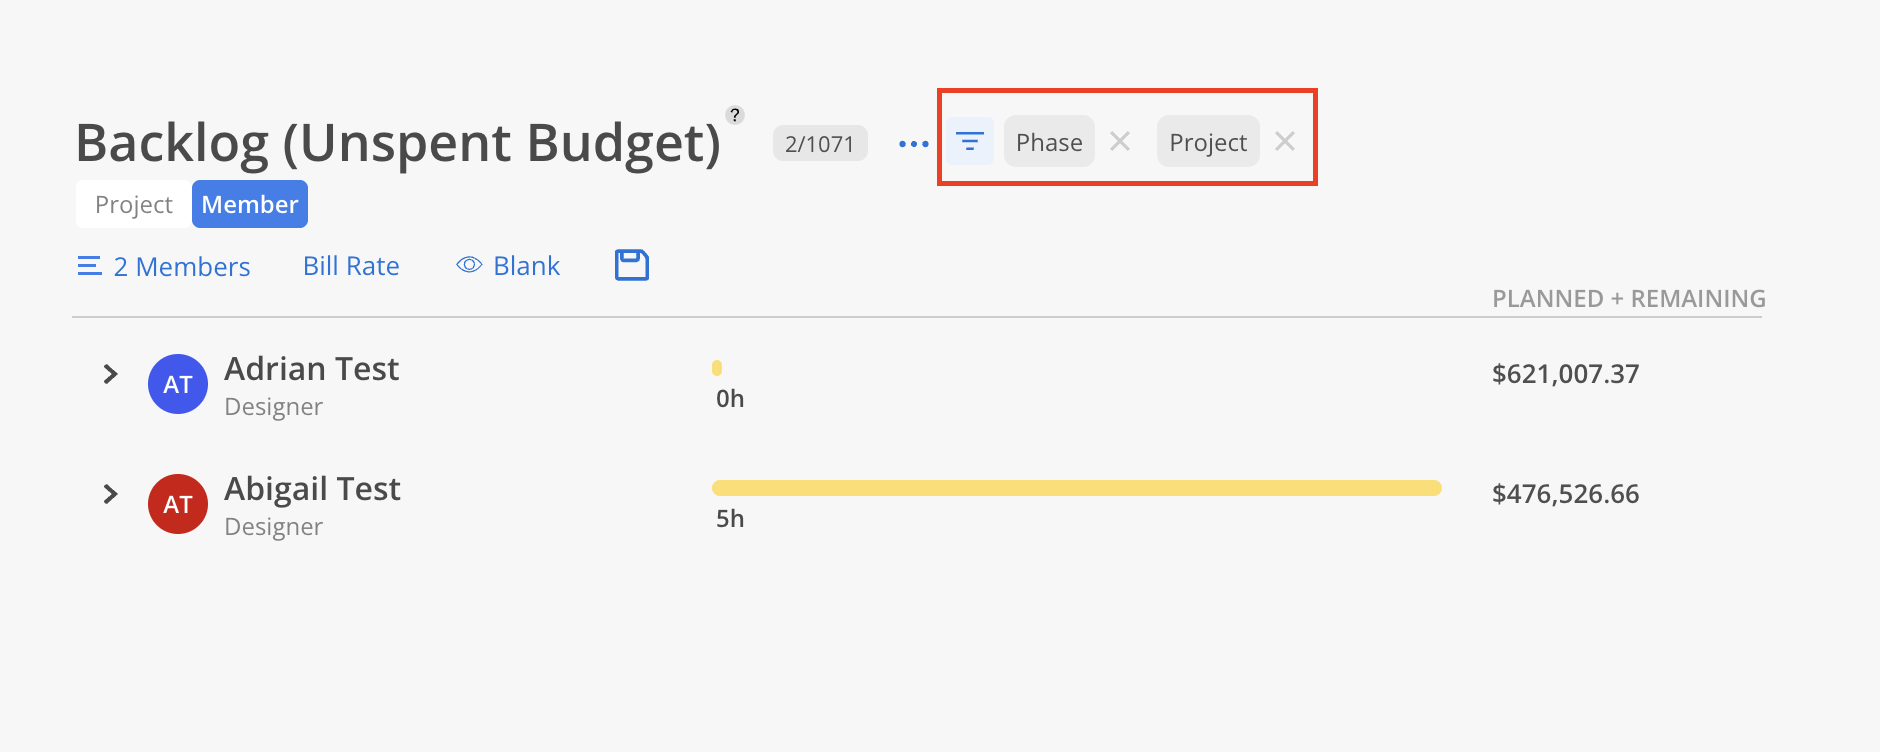
Task: Click the 2/1071 count badge
Action: point(820,144)
